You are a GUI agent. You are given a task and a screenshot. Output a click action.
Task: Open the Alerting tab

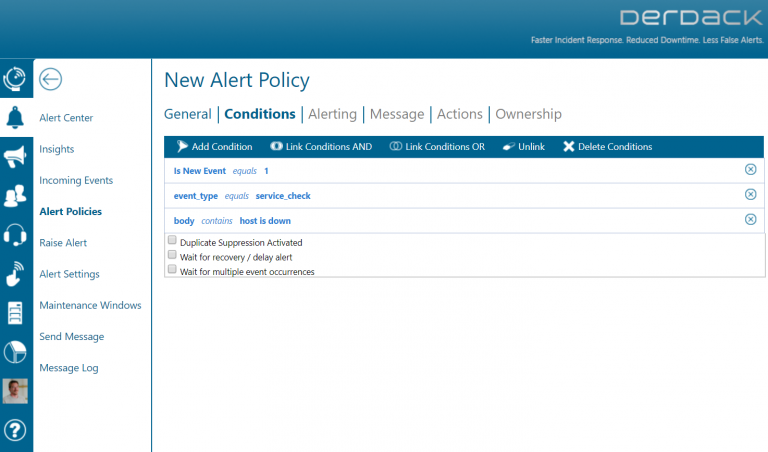tap(333, 114)
